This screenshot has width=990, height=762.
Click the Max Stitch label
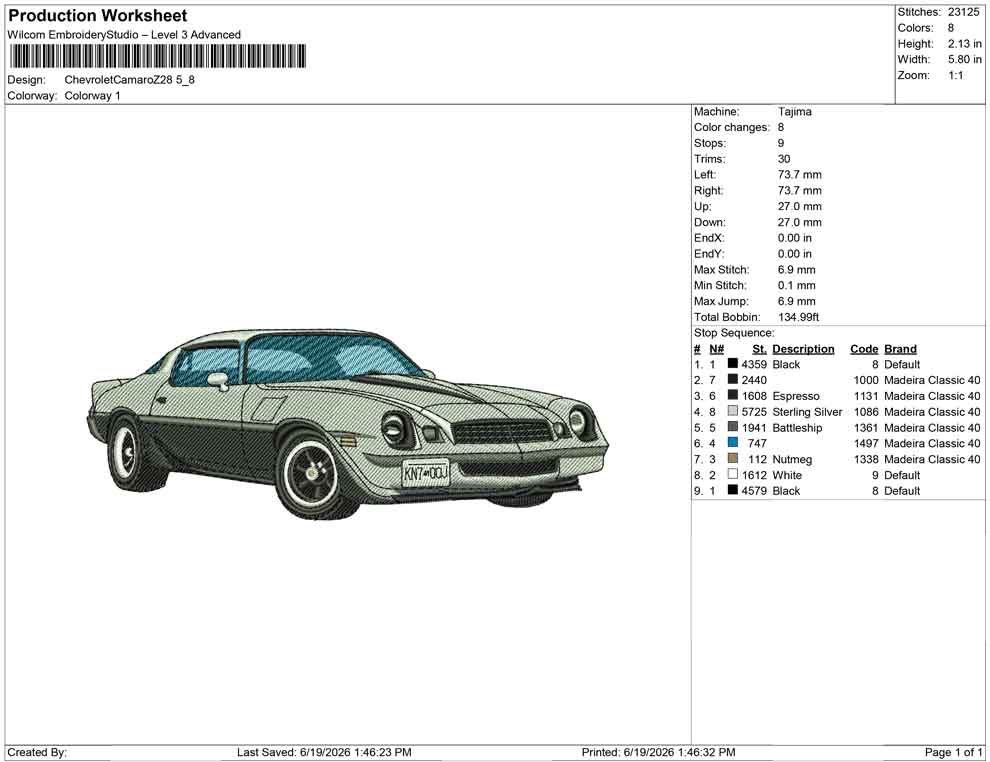point(722,269)
